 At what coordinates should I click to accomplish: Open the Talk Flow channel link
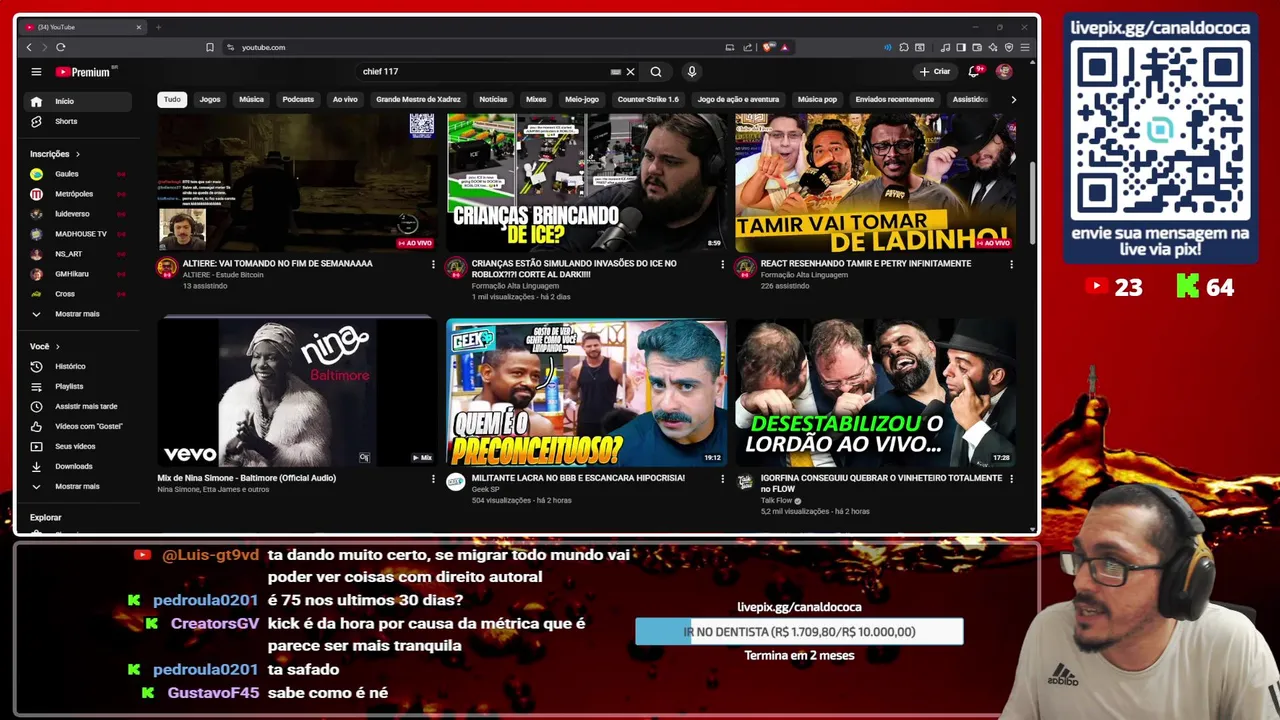coord(778,501)
